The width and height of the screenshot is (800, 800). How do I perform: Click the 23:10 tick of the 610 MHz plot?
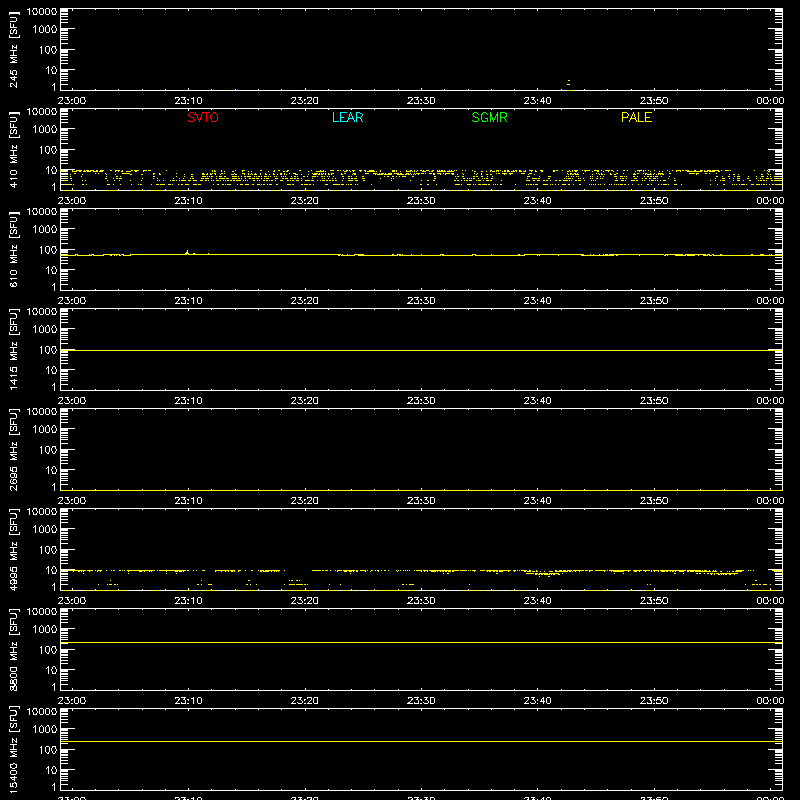click(x=188, y=301)
